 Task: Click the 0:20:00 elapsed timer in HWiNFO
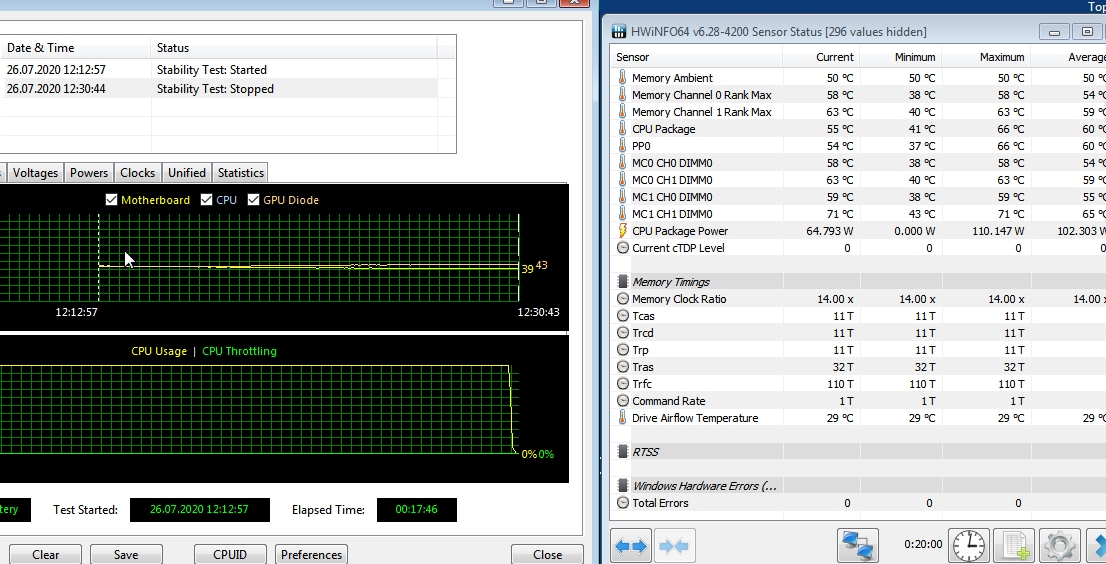923,544
